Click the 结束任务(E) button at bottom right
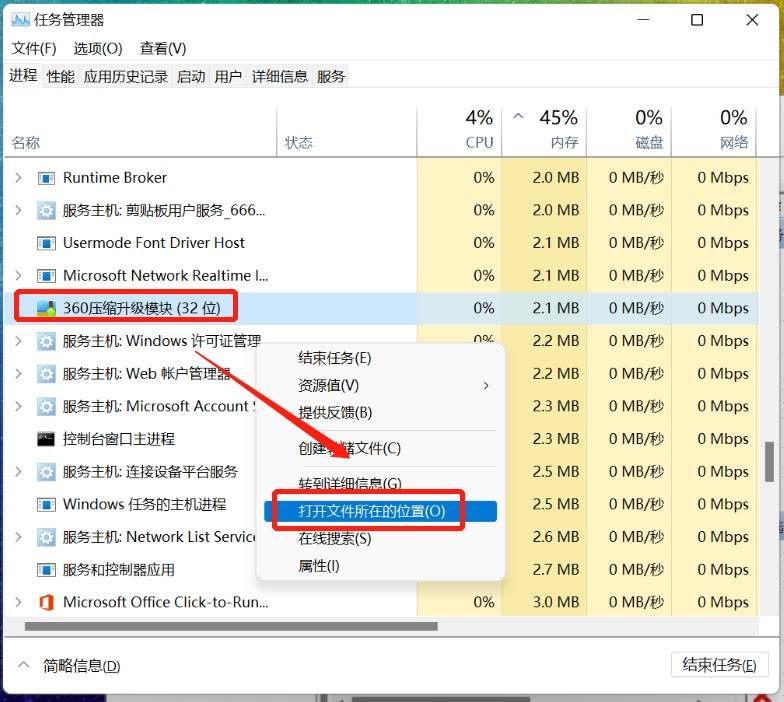Image resolution: width=784 pixels, height=702 pixels. 719,665
